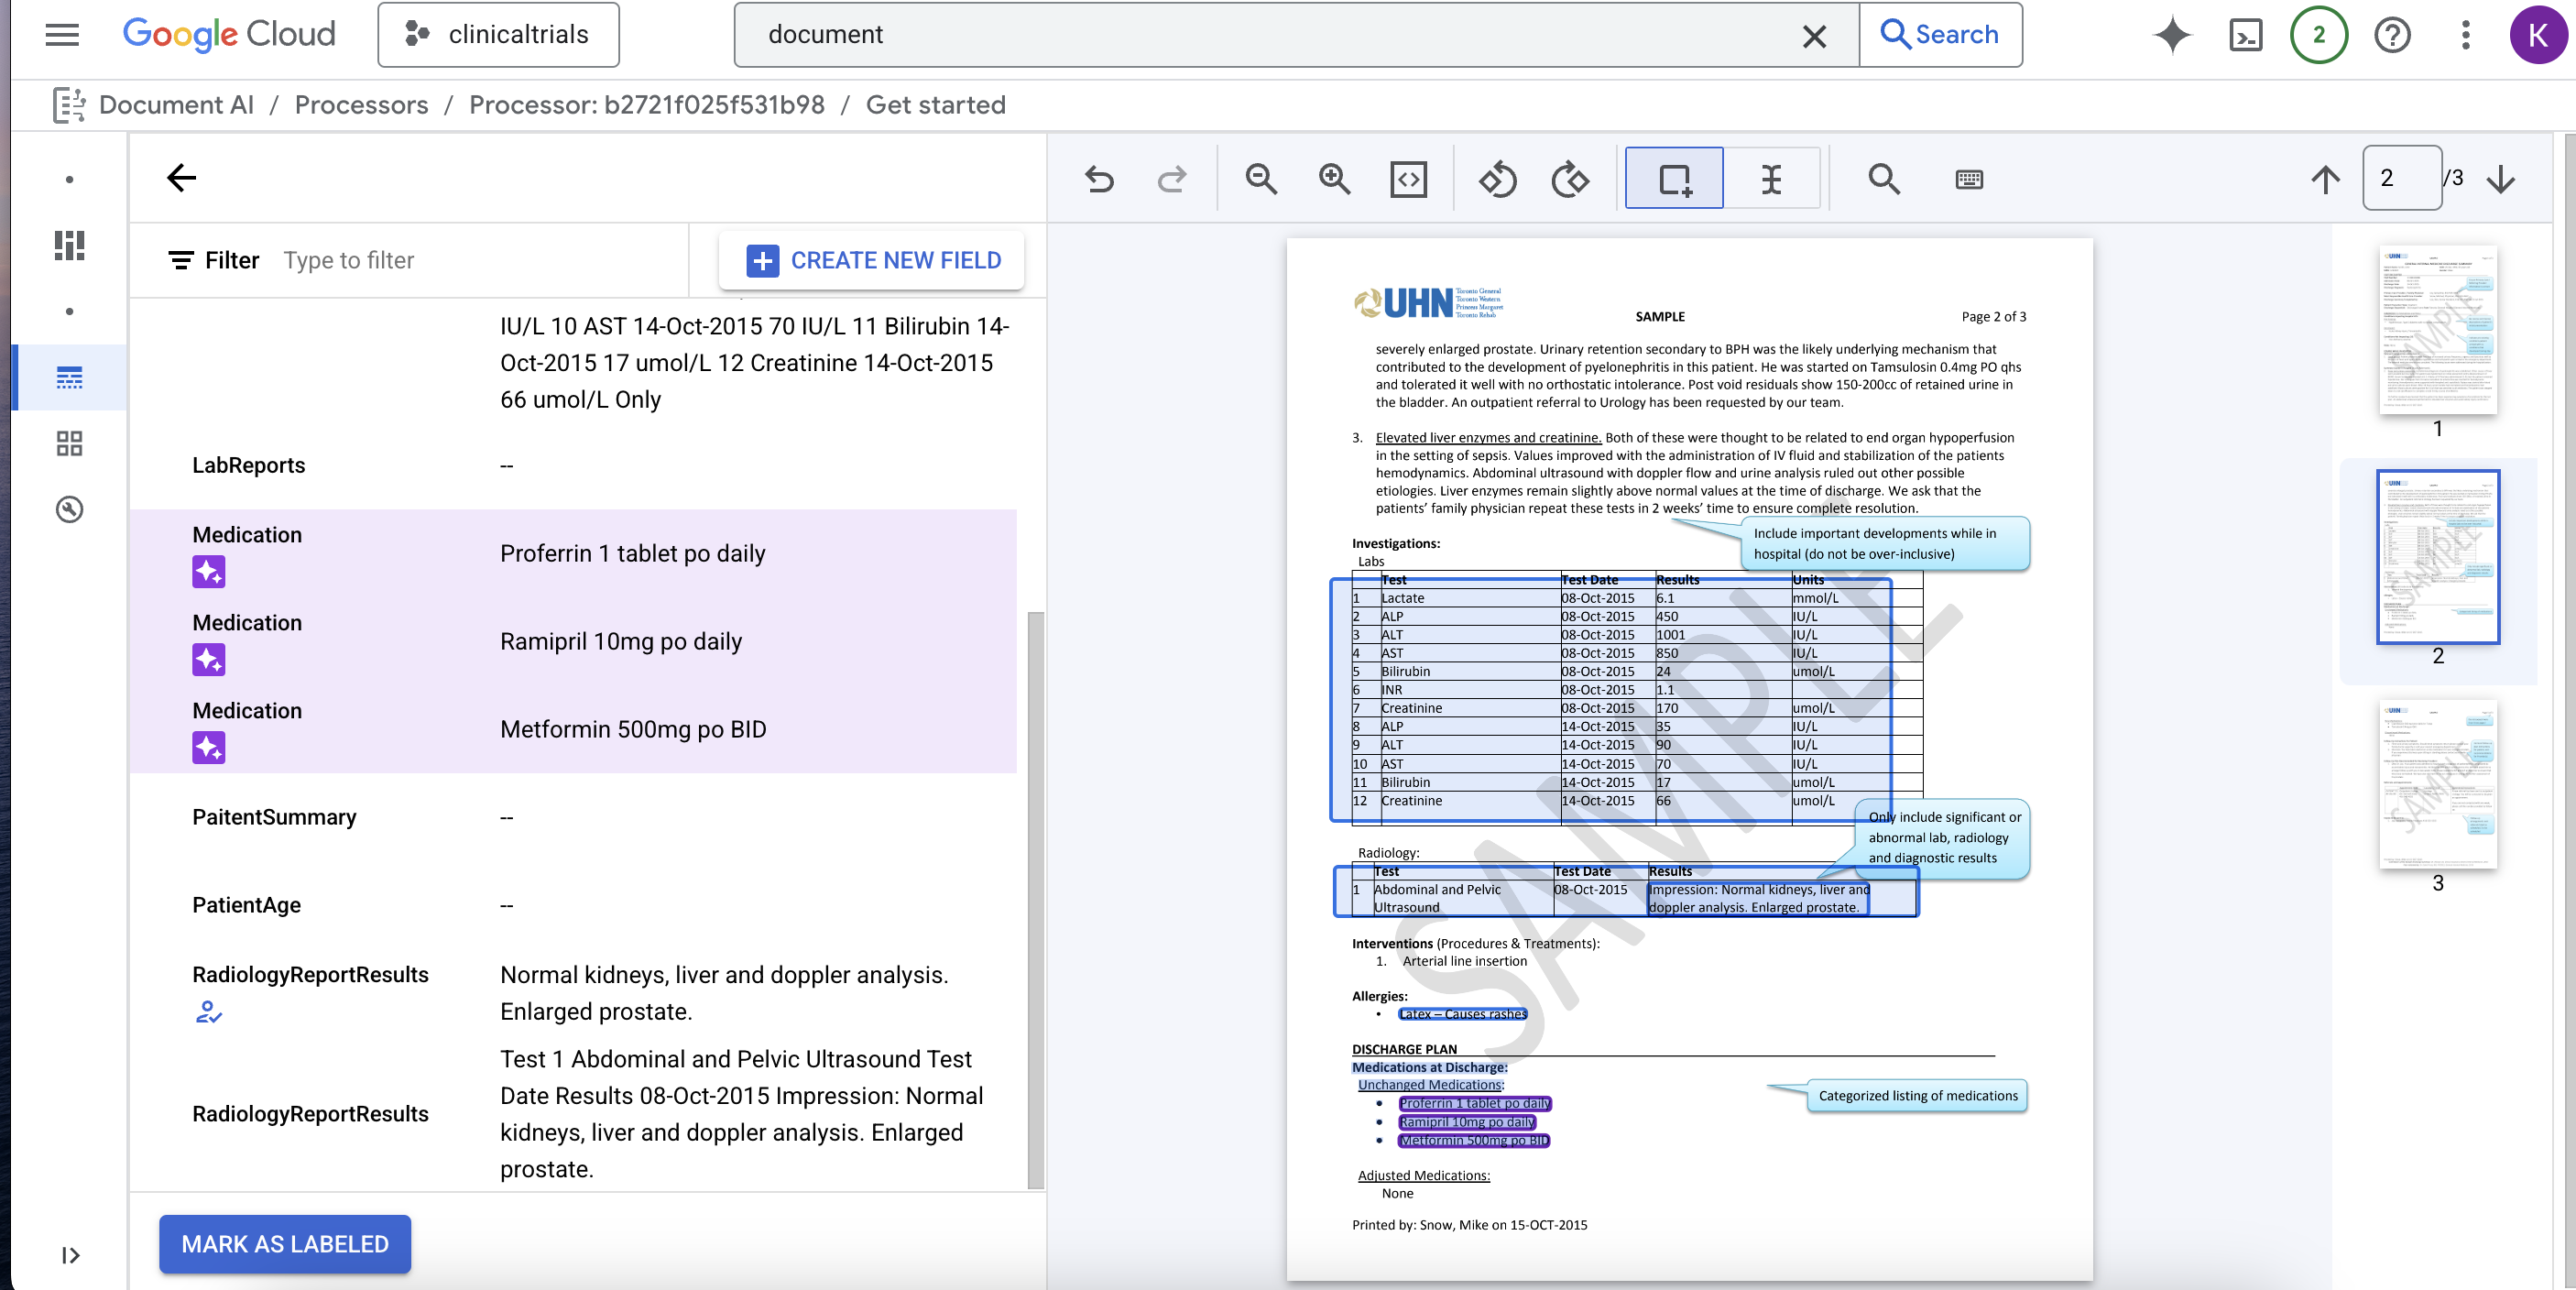This screenshot has width=2576, height=1290.
Task: Click the undo arrow in viewer toolbar
Action: [x=1099, y=179]
